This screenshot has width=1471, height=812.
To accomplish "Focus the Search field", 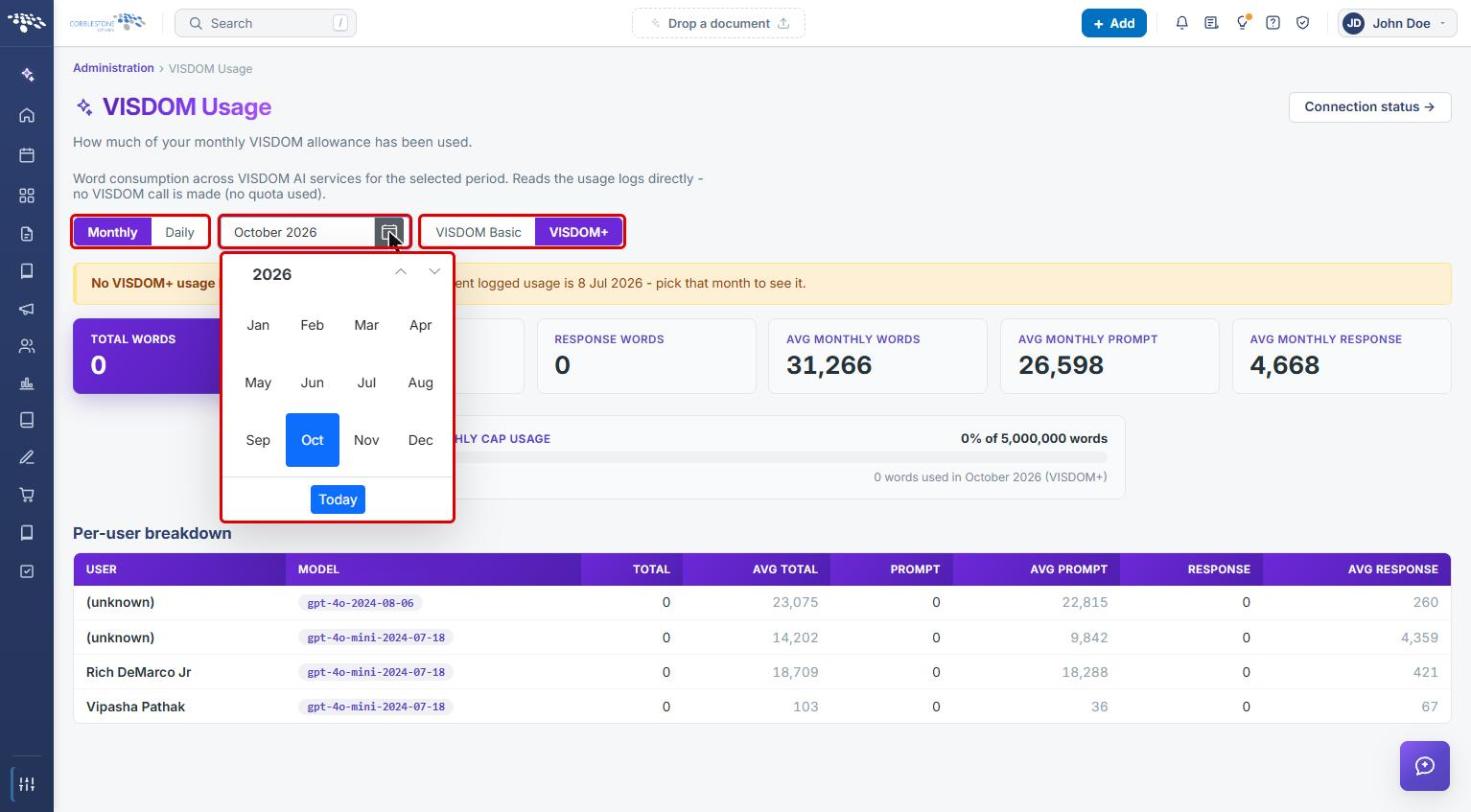I will pyautogui.click(x=265, y=23).
